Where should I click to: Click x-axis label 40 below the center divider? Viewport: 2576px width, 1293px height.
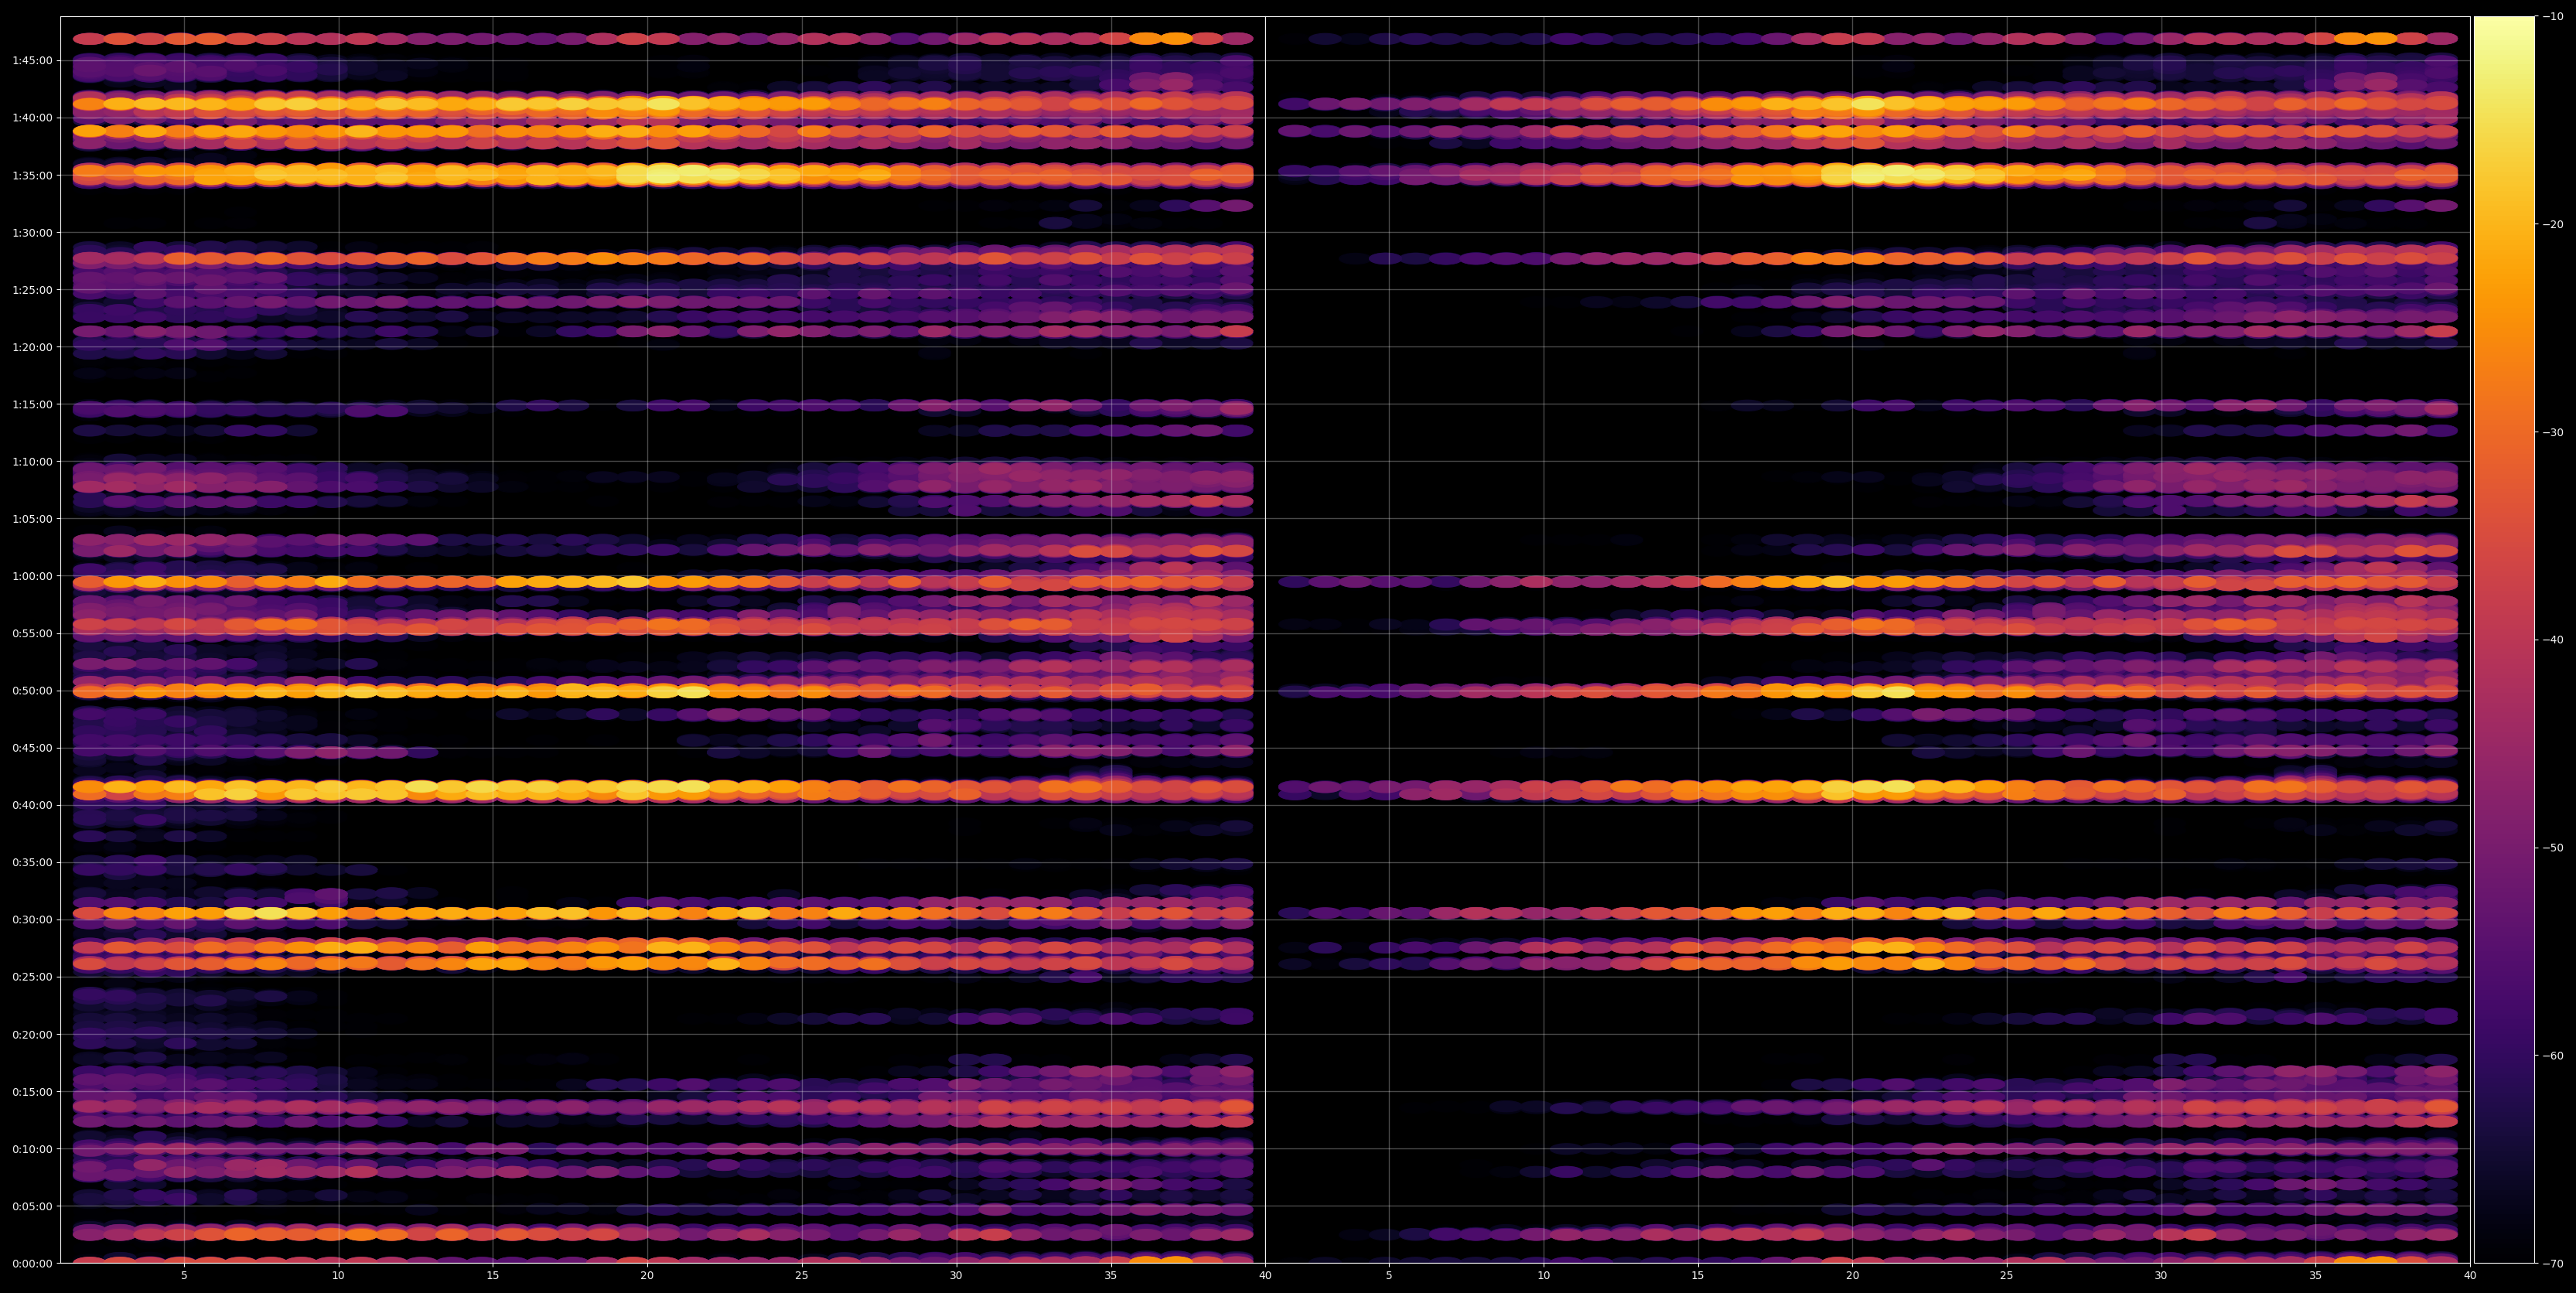point(1265,1276)
